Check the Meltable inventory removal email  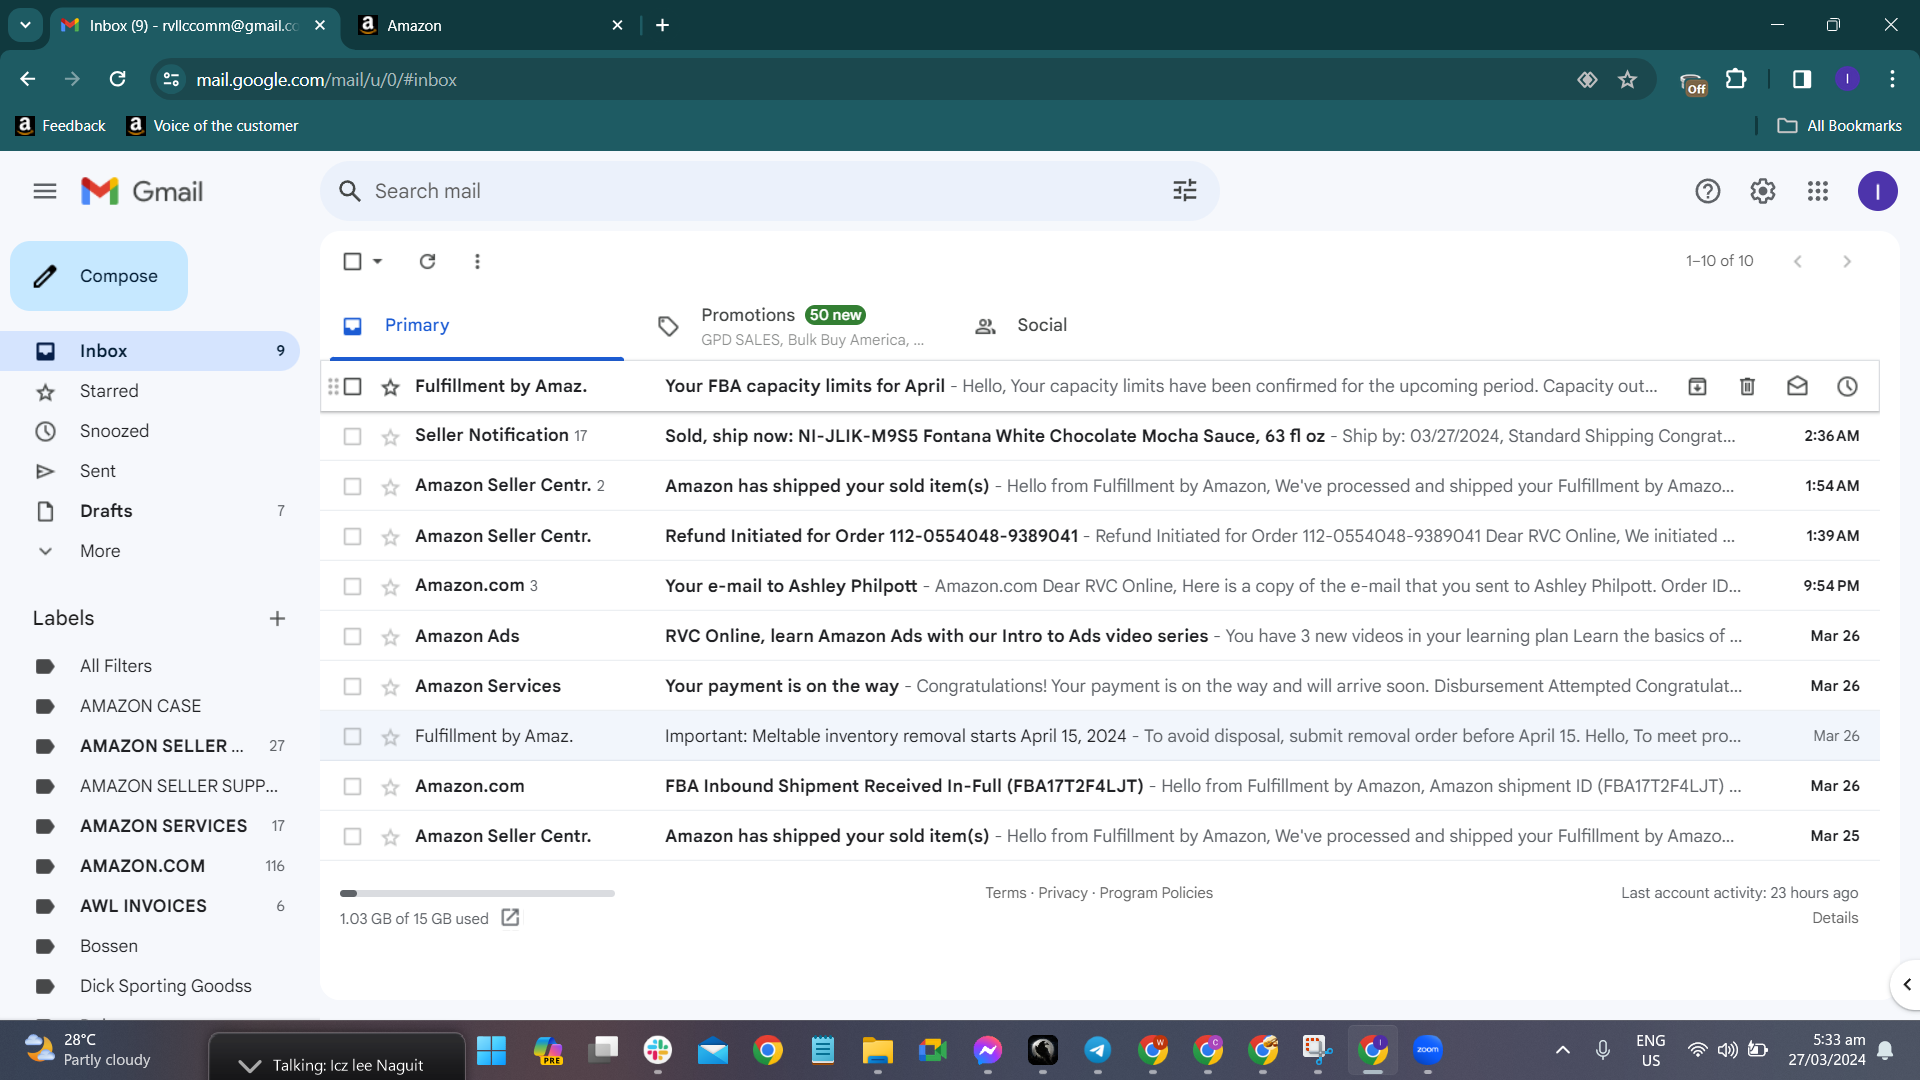pos(352,736)
